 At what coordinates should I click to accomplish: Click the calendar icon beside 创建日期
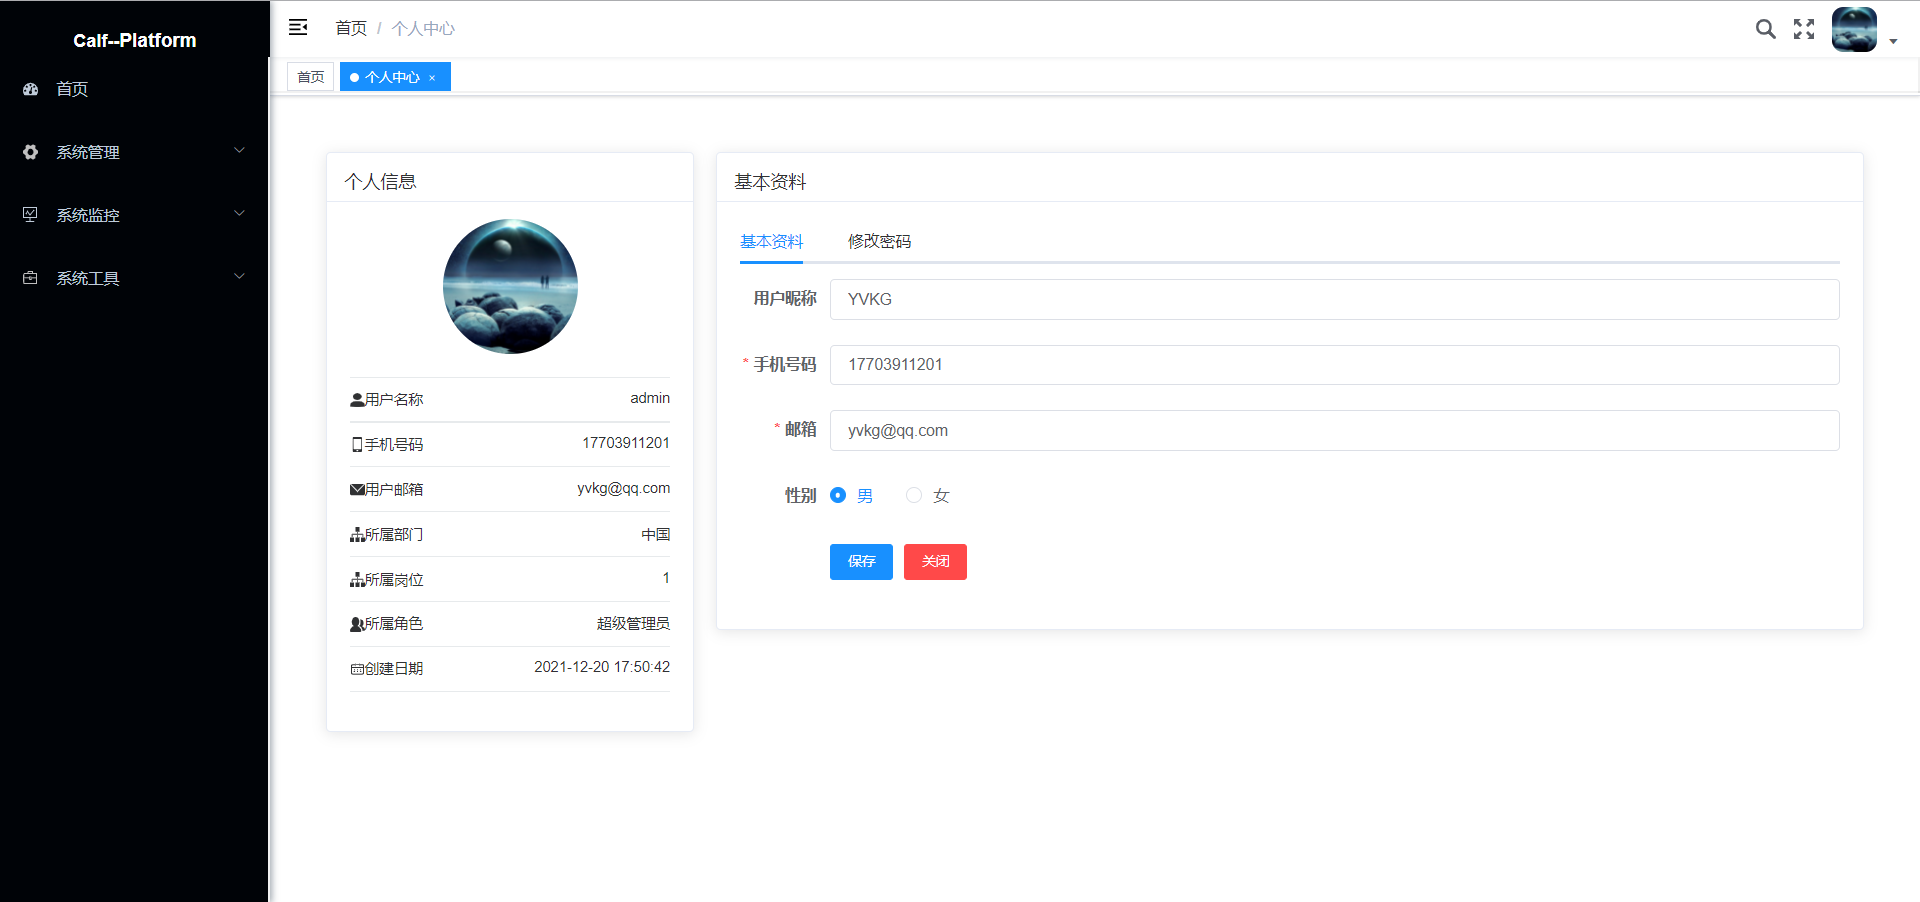(357, 669)
